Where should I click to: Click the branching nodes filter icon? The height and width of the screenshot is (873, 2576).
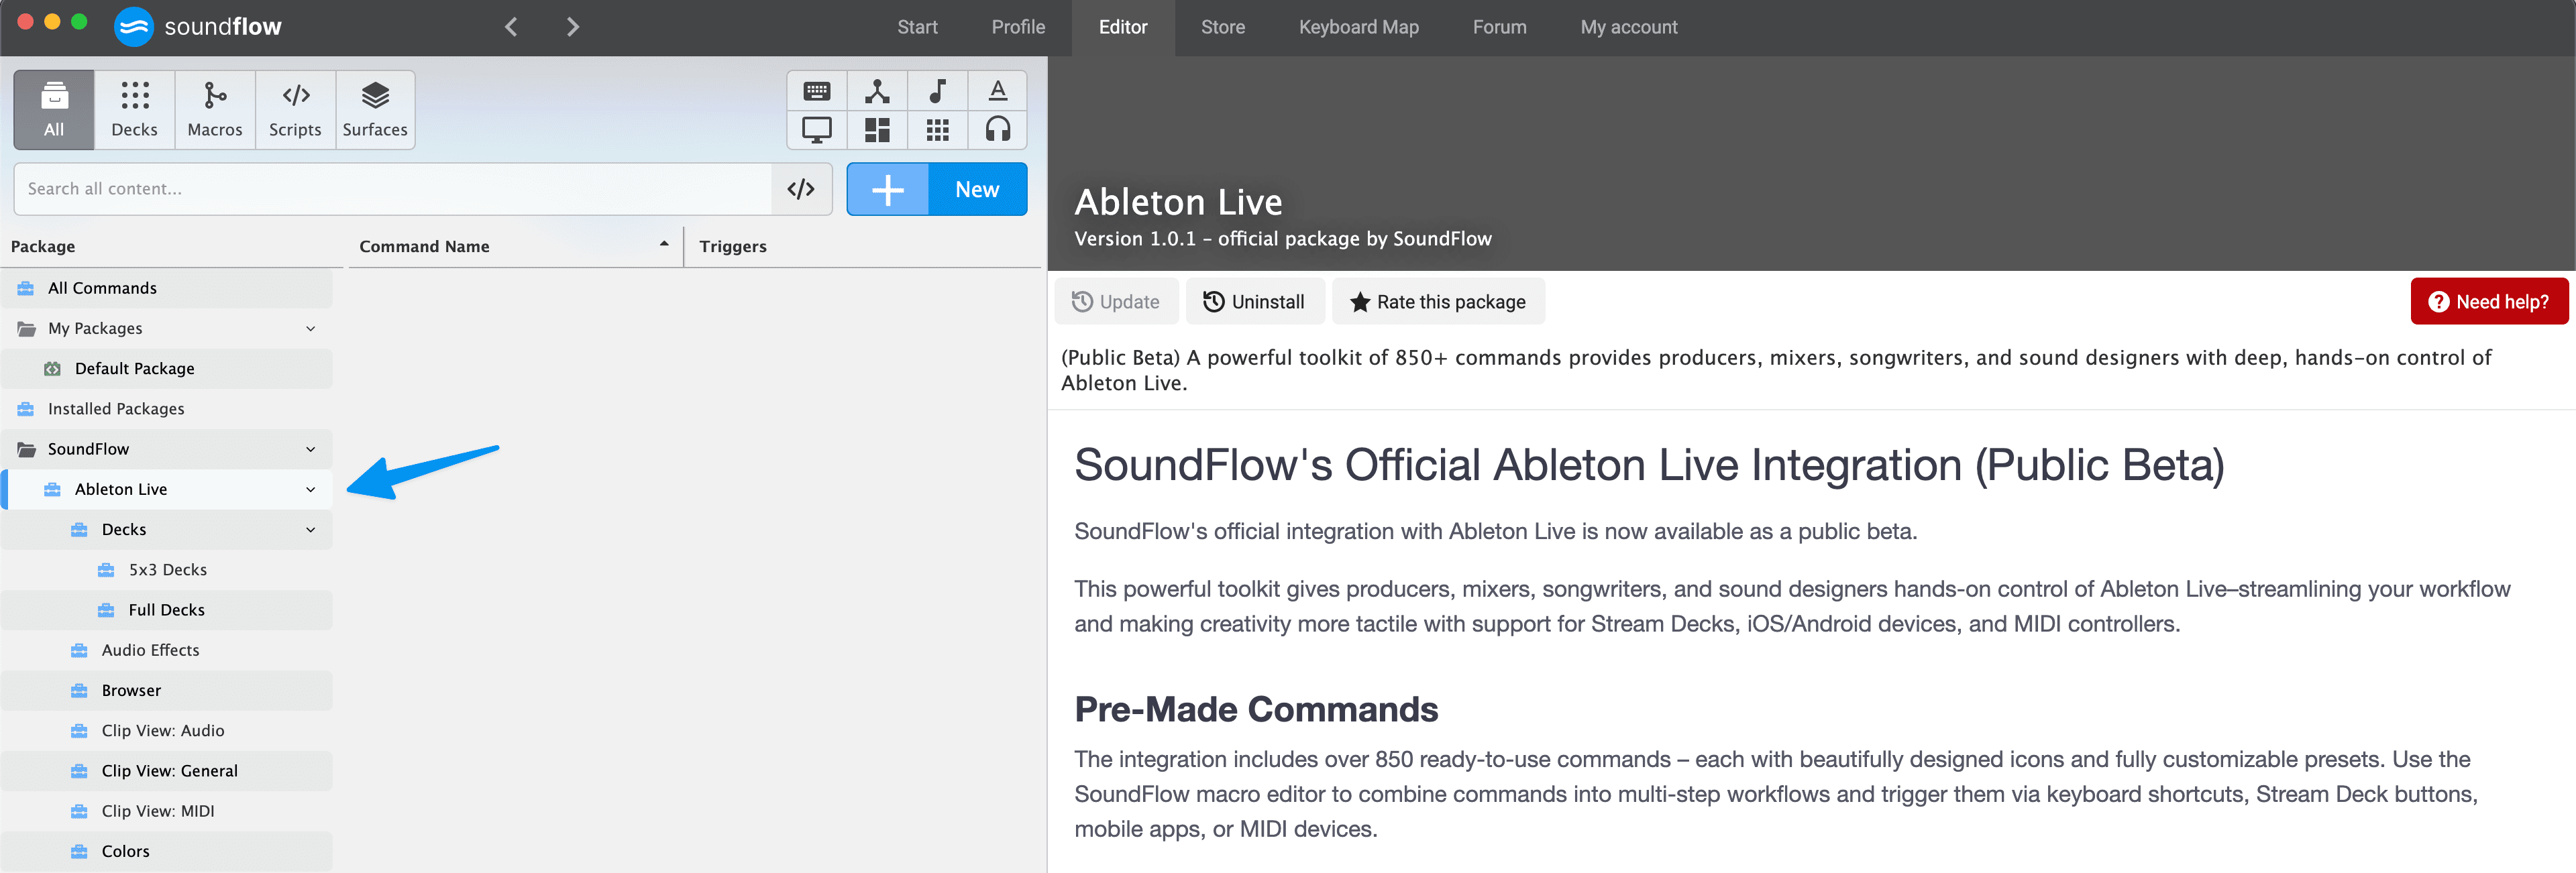coord(877,91)
